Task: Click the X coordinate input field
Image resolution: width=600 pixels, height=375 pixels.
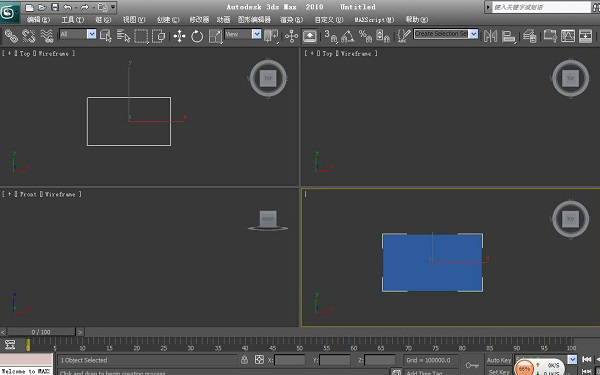Action: (x=290, y=360)
